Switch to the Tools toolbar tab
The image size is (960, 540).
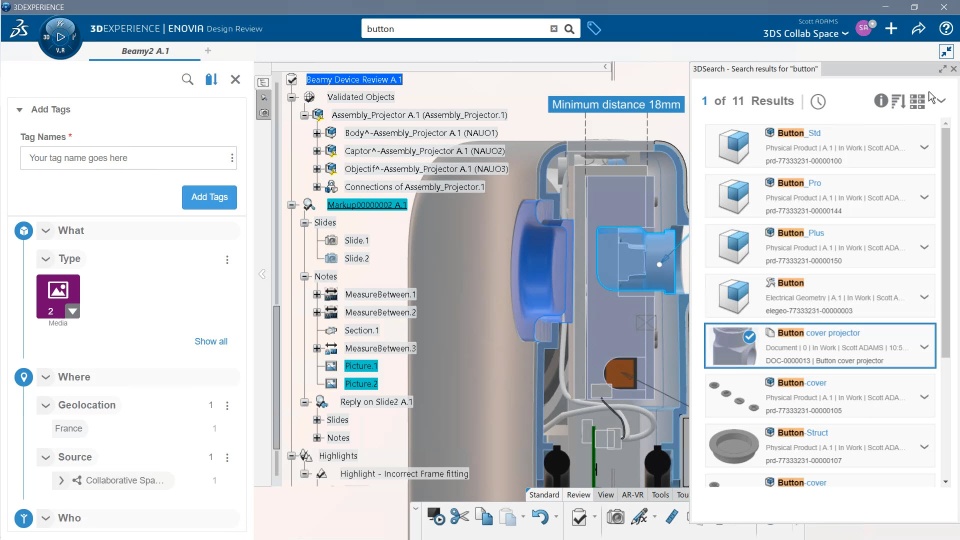[660, 495]
